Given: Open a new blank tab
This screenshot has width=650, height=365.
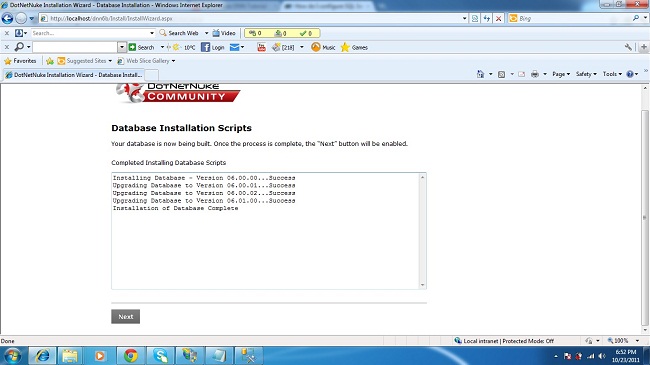Looking at the screenshot, I should [152, 75].
